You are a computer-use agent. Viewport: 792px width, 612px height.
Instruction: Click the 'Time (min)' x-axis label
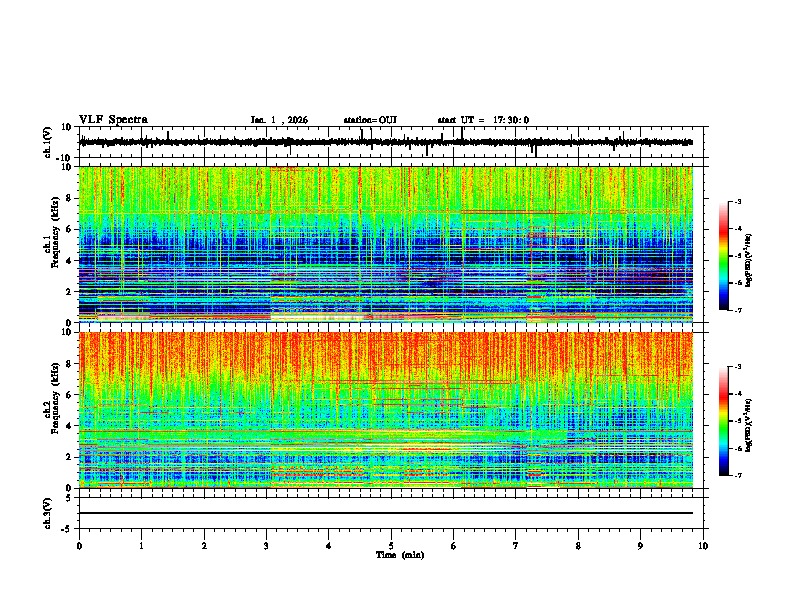[x=400, y=555]
